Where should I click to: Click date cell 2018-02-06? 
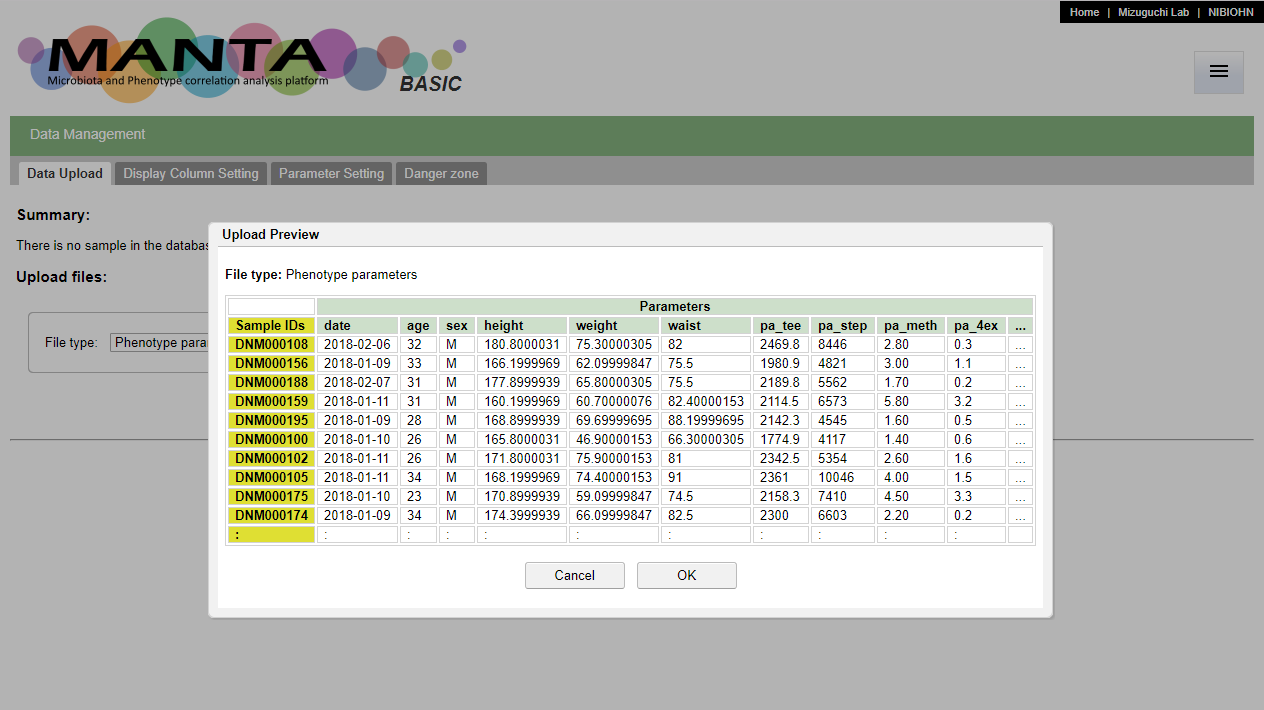point(357,344)
